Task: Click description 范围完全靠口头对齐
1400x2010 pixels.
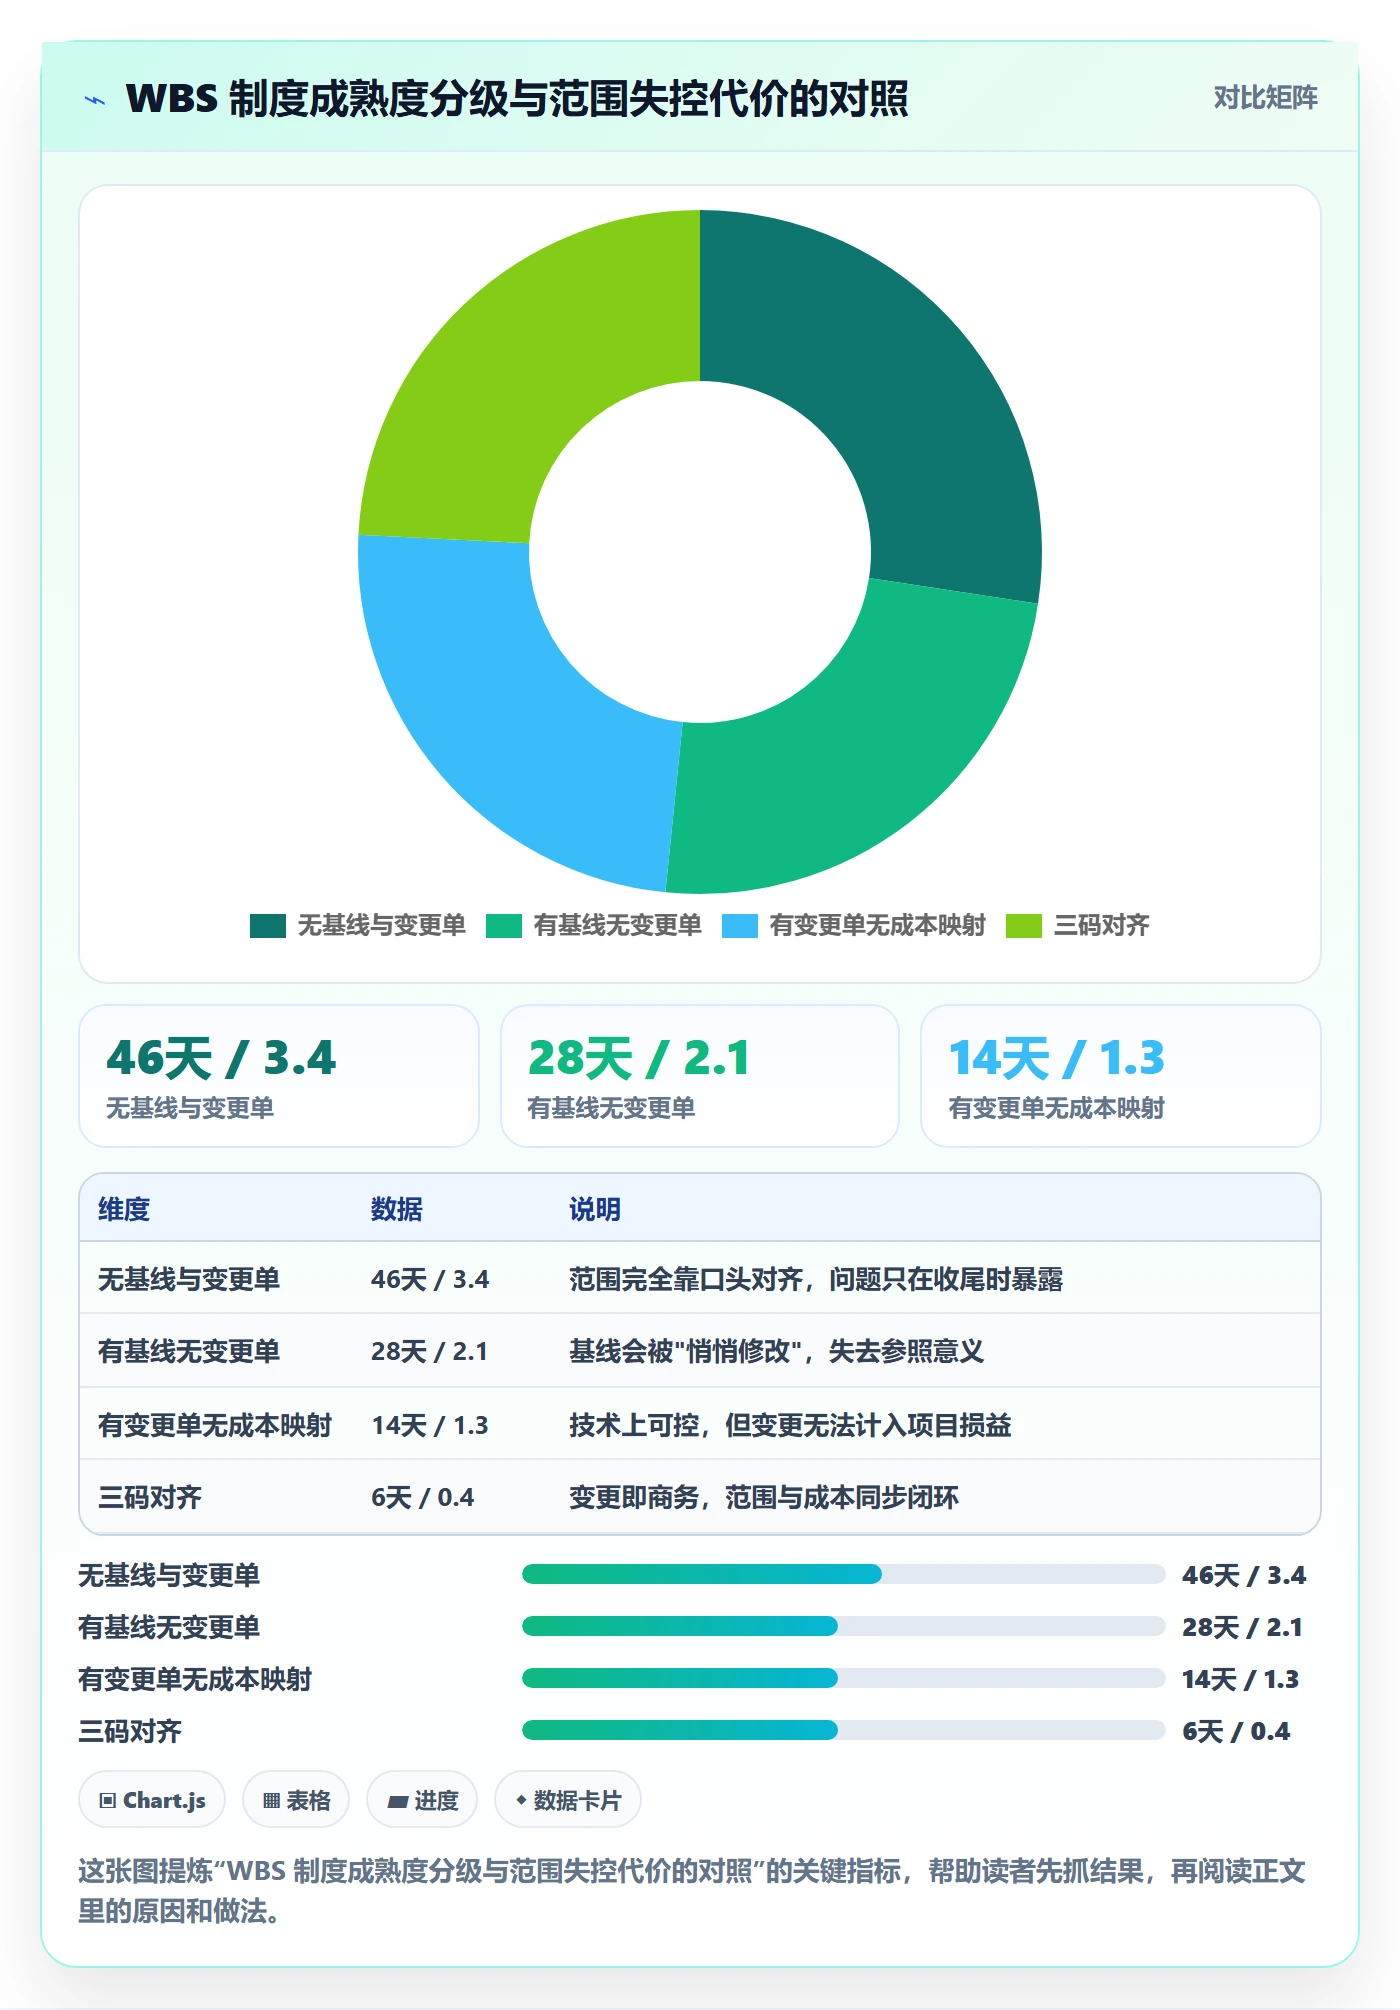Action: click(x=686, y=1279)
